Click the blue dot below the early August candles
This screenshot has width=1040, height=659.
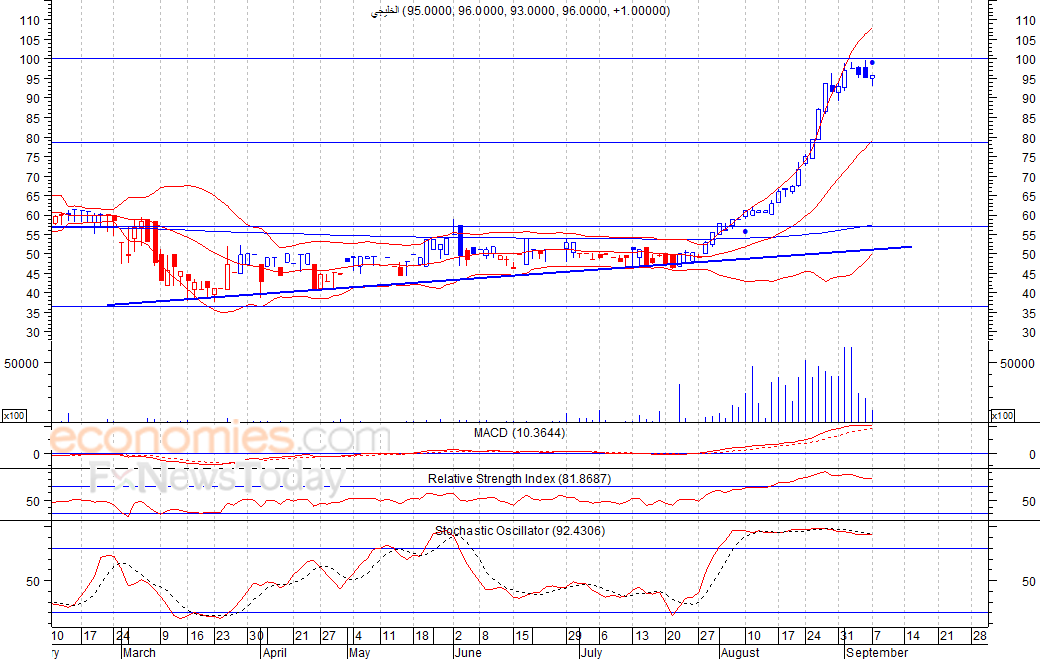coord(745,231)
